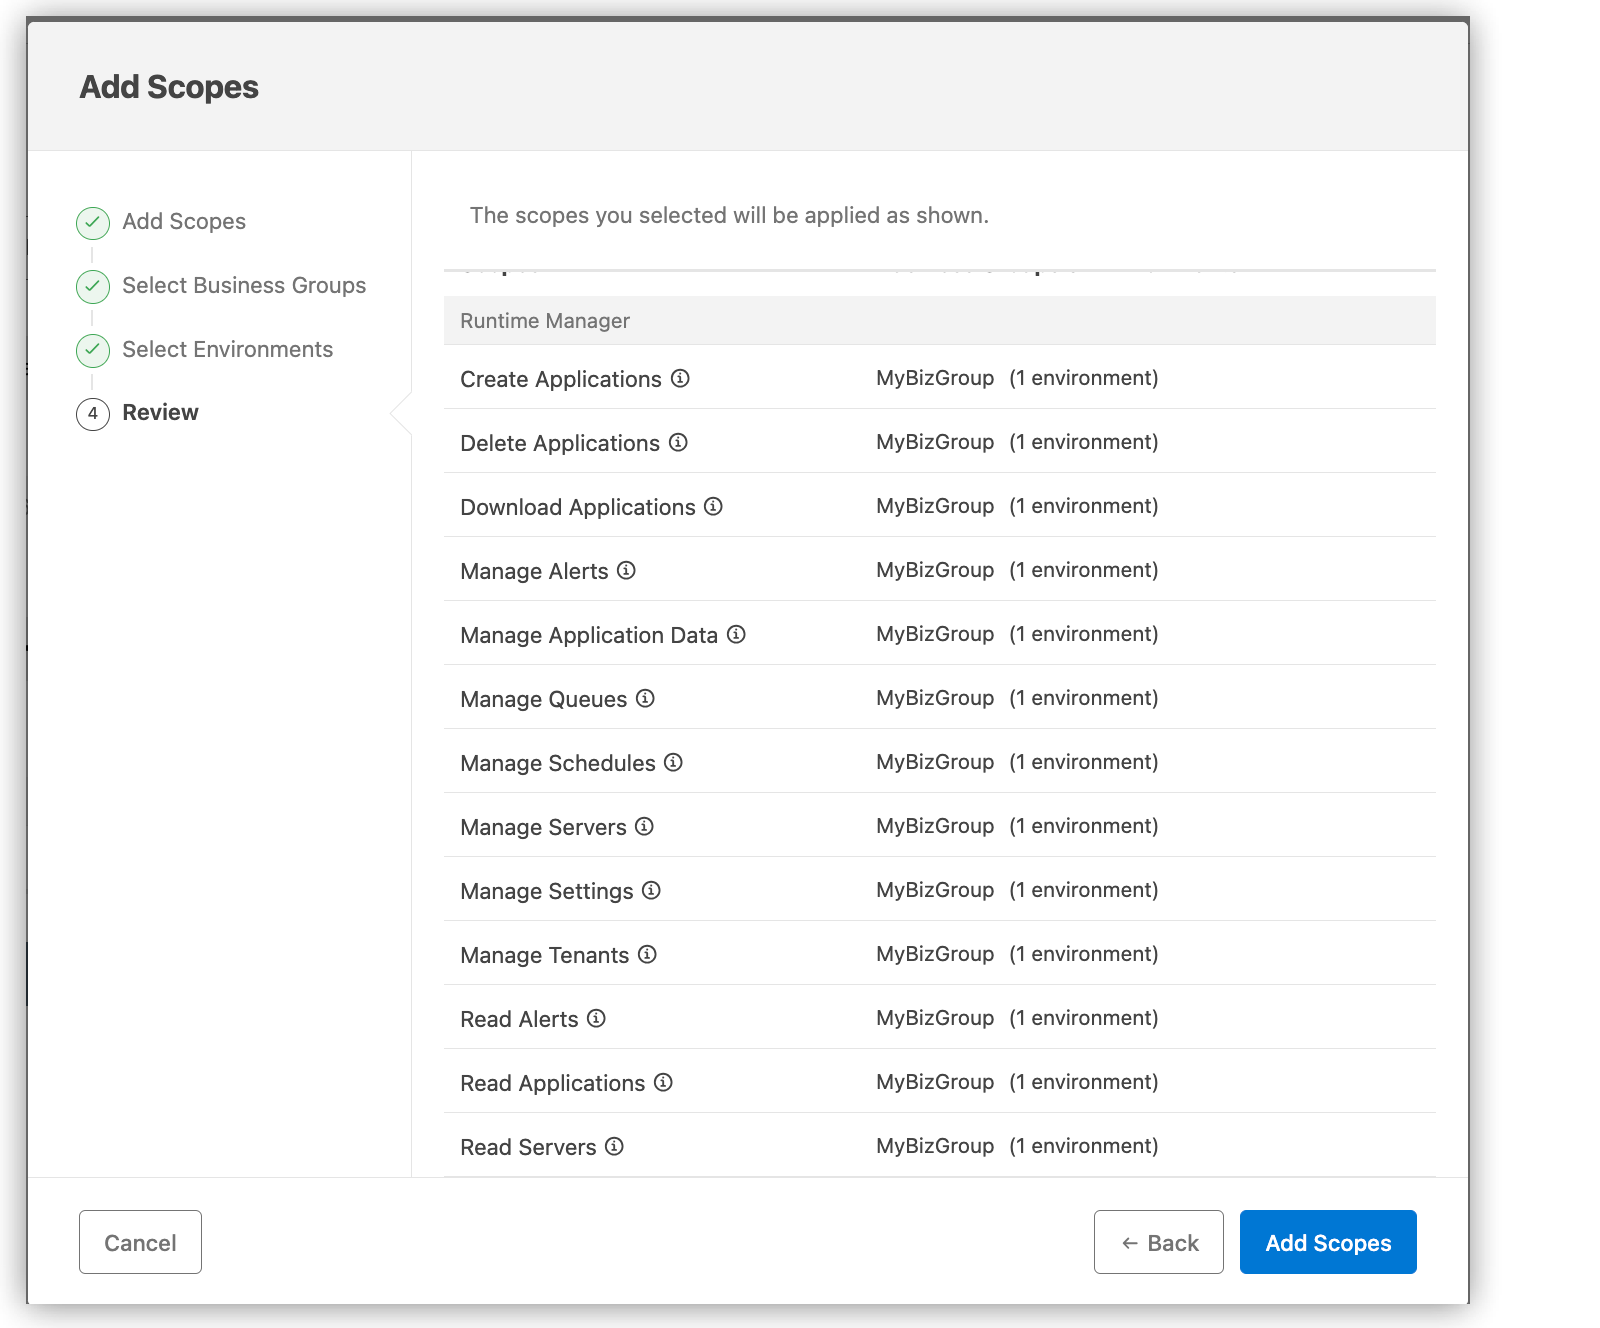Image resolution: width=1600 pixels, height=1328 pixels.
Task: Show info for Manage Schedules scope
Action: coord(673,762)
